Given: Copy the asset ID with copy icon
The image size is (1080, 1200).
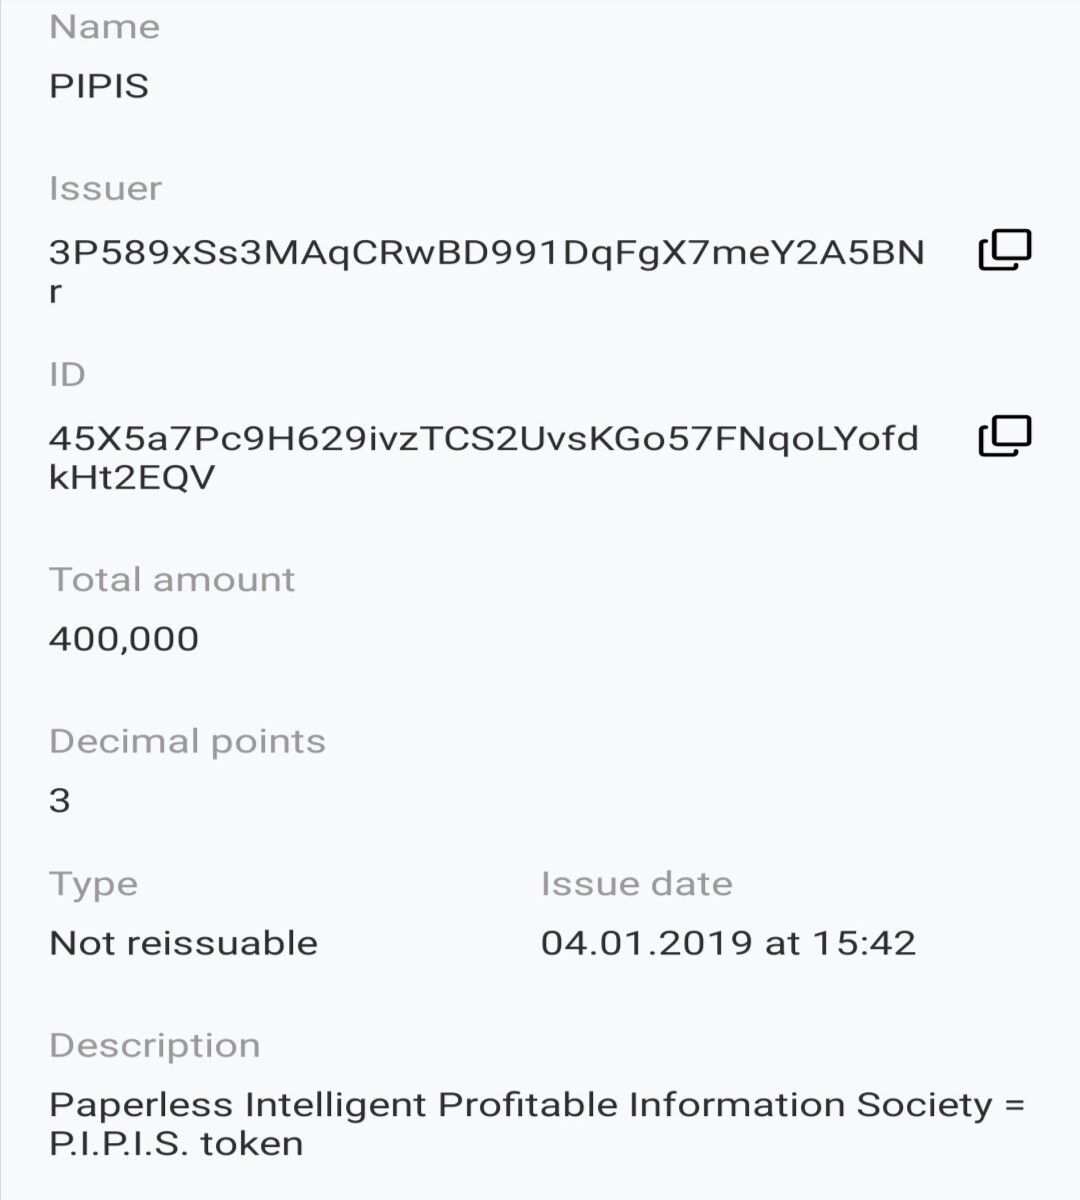Looking at the screenshot, I should click(1004, 436).
